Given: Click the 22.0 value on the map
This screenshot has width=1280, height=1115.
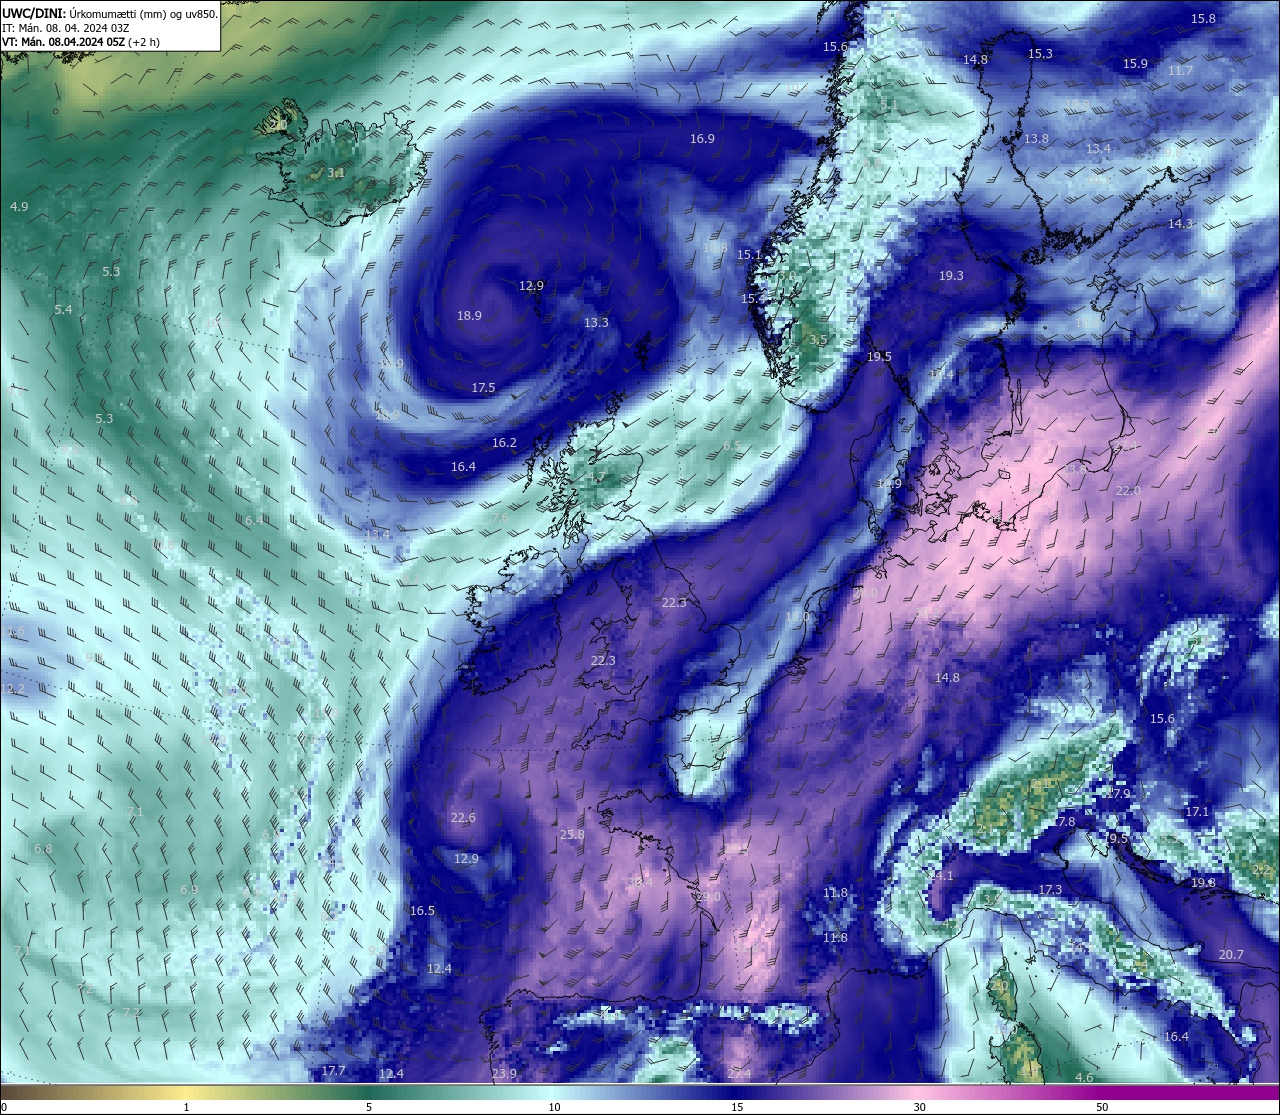Looking at the screenshot, I should (x=1128, y=490).
